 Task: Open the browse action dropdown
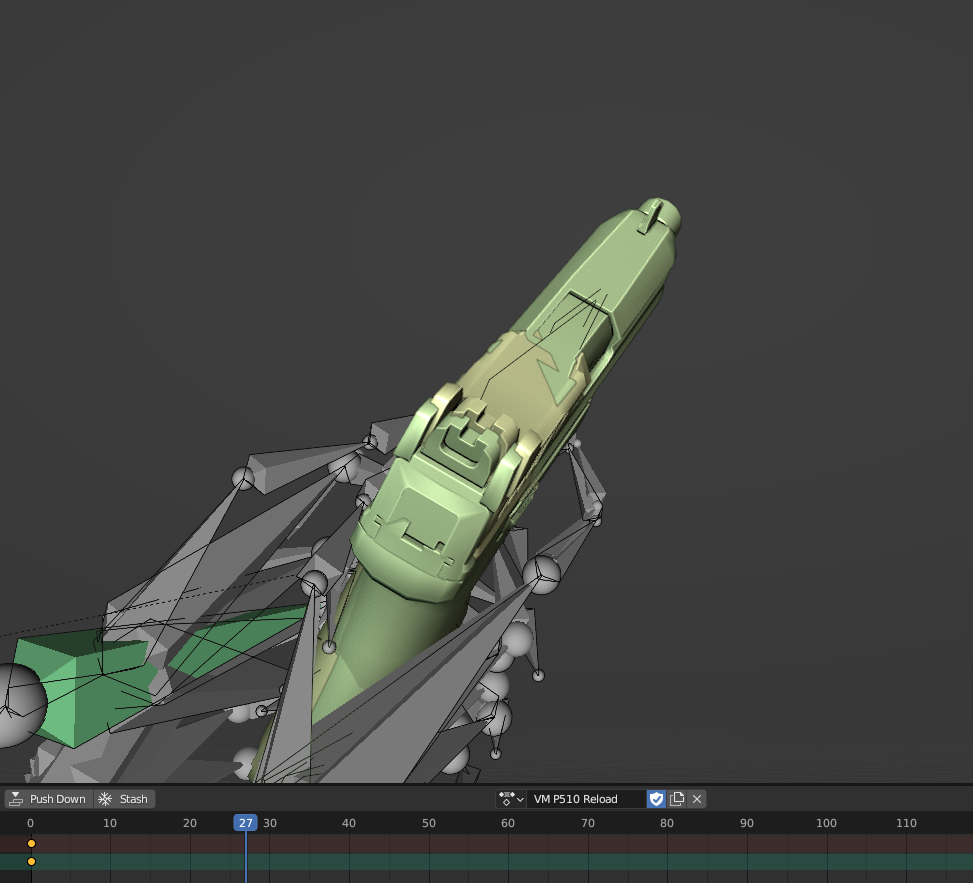tap(510, 798)
